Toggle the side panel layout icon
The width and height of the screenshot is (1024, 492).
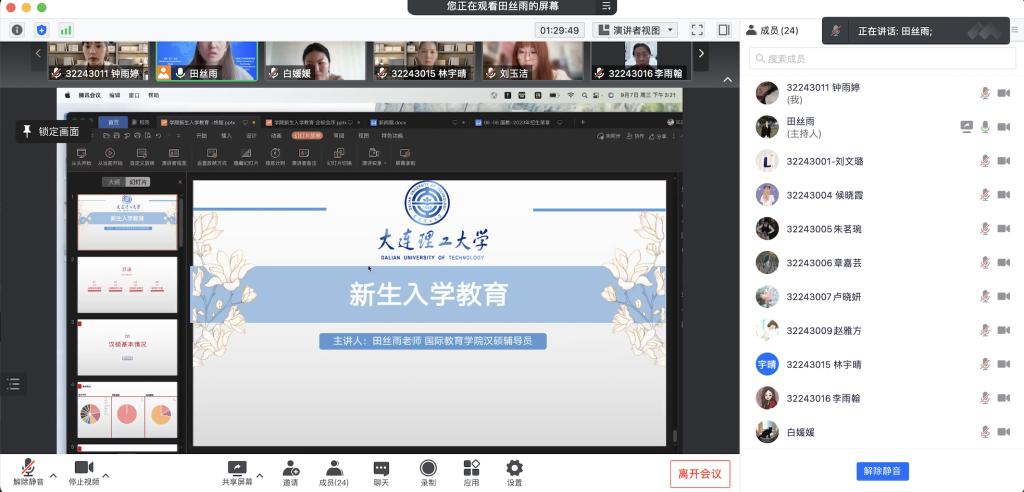point(724,30)
